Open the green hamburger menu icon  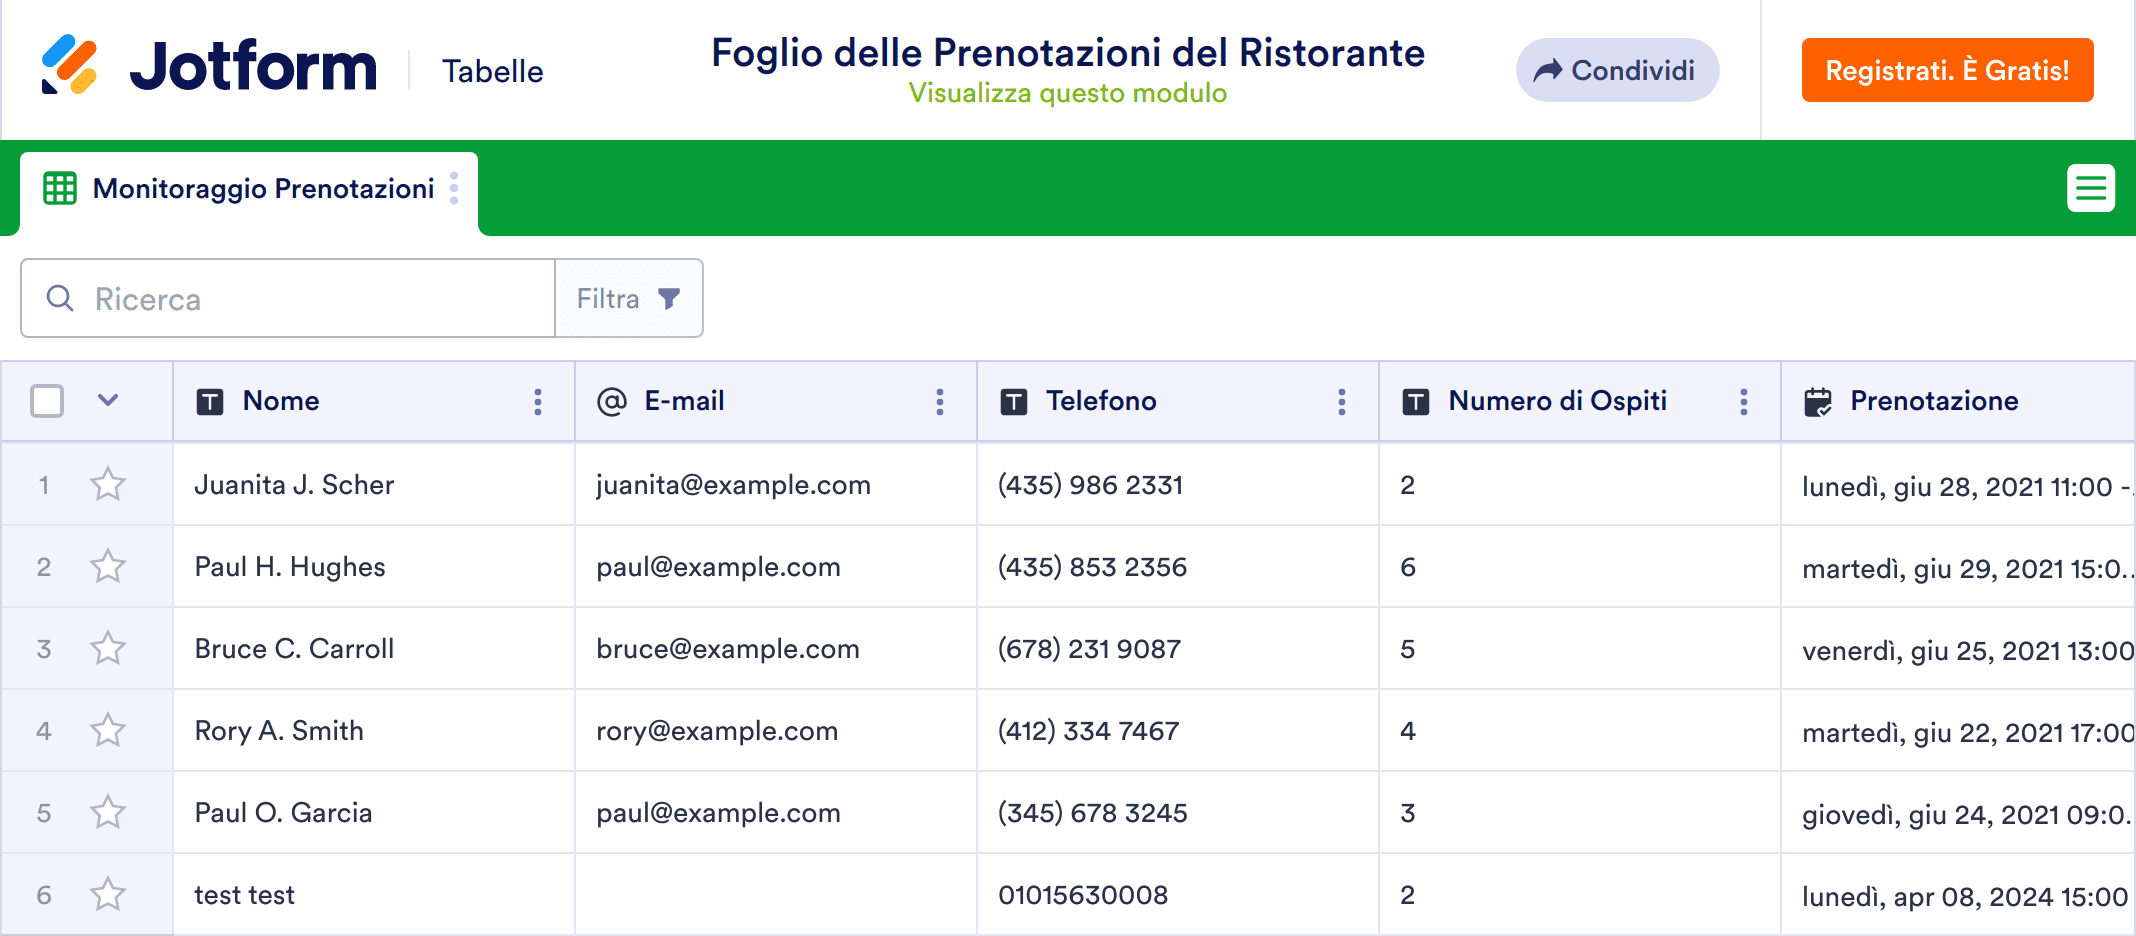tap(2090, 188)
